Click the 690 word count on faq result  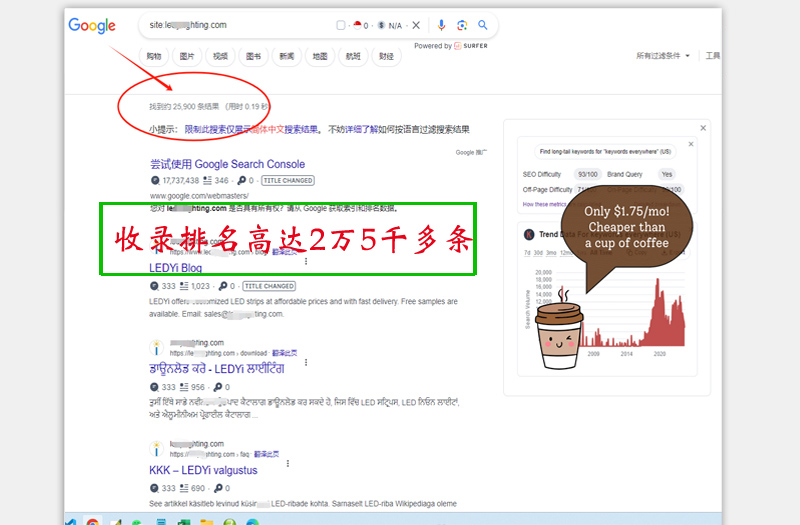tap(198, 488)
